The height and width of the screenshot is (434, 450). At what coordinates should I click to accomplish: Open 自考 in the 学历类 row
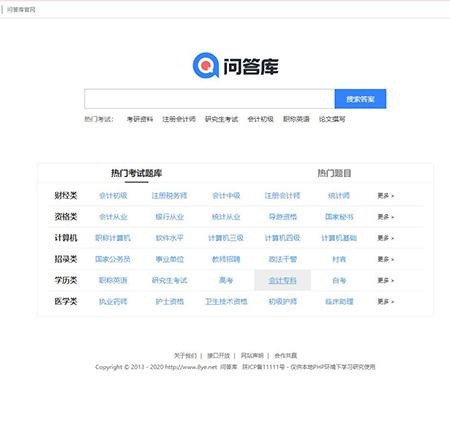(x=339, y=280)
